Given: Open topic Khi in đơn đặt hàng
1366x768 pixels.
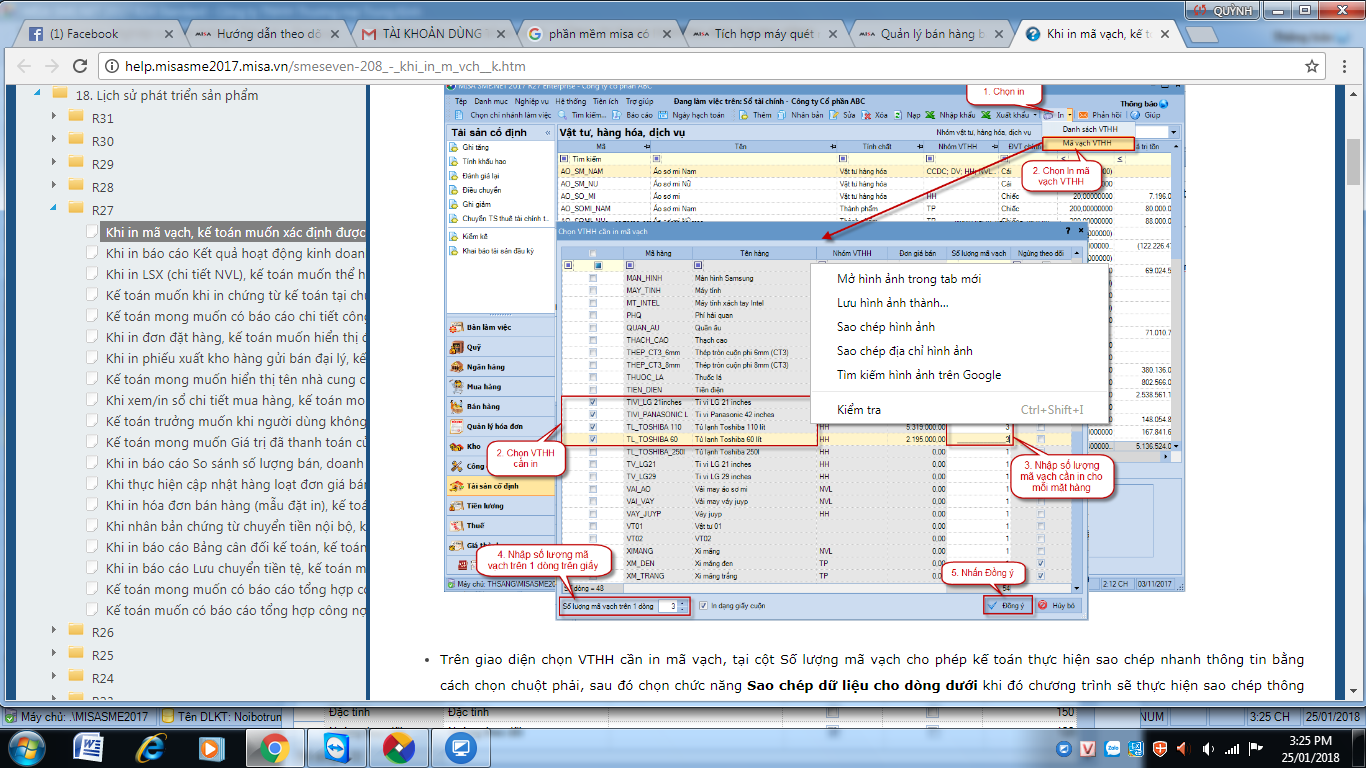Looking at the screenshot, I should [235, 337].
